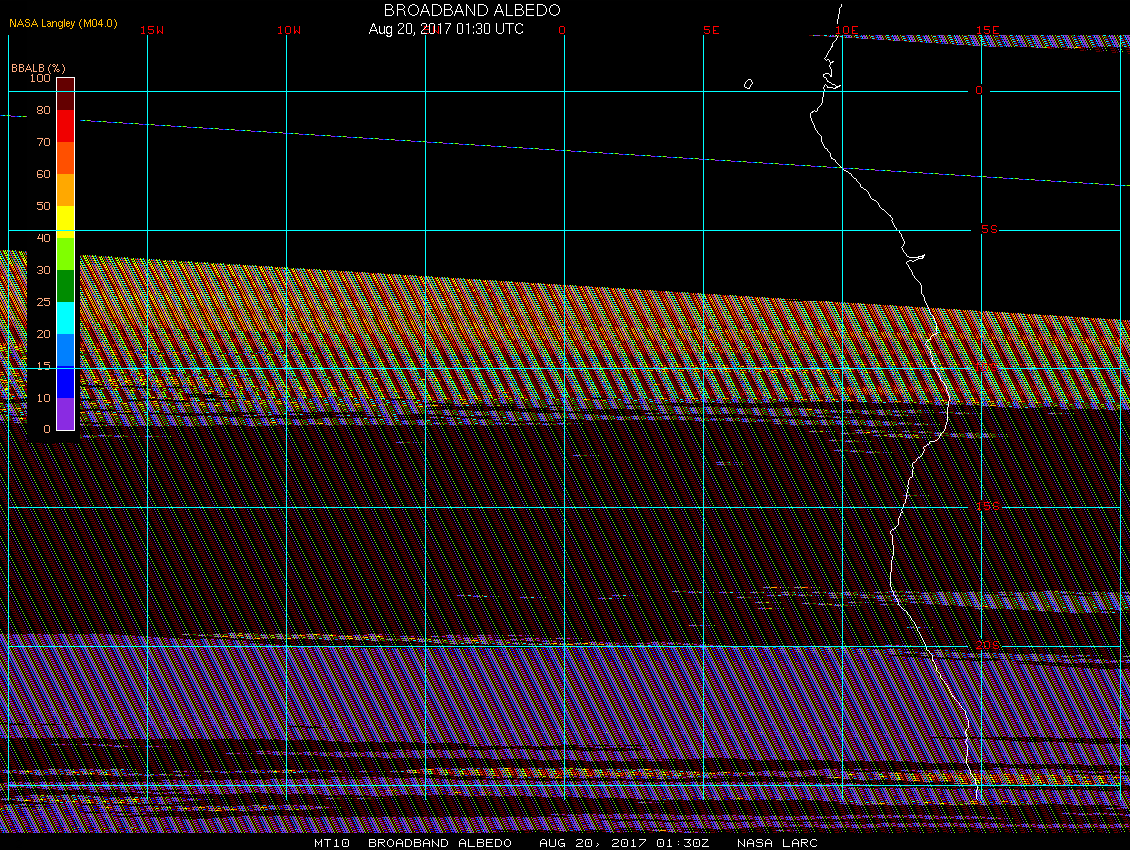The image size is (1130, 850).
Task: Pick the purple 0-10% albedo swatch
Action: tap(65, 414)
